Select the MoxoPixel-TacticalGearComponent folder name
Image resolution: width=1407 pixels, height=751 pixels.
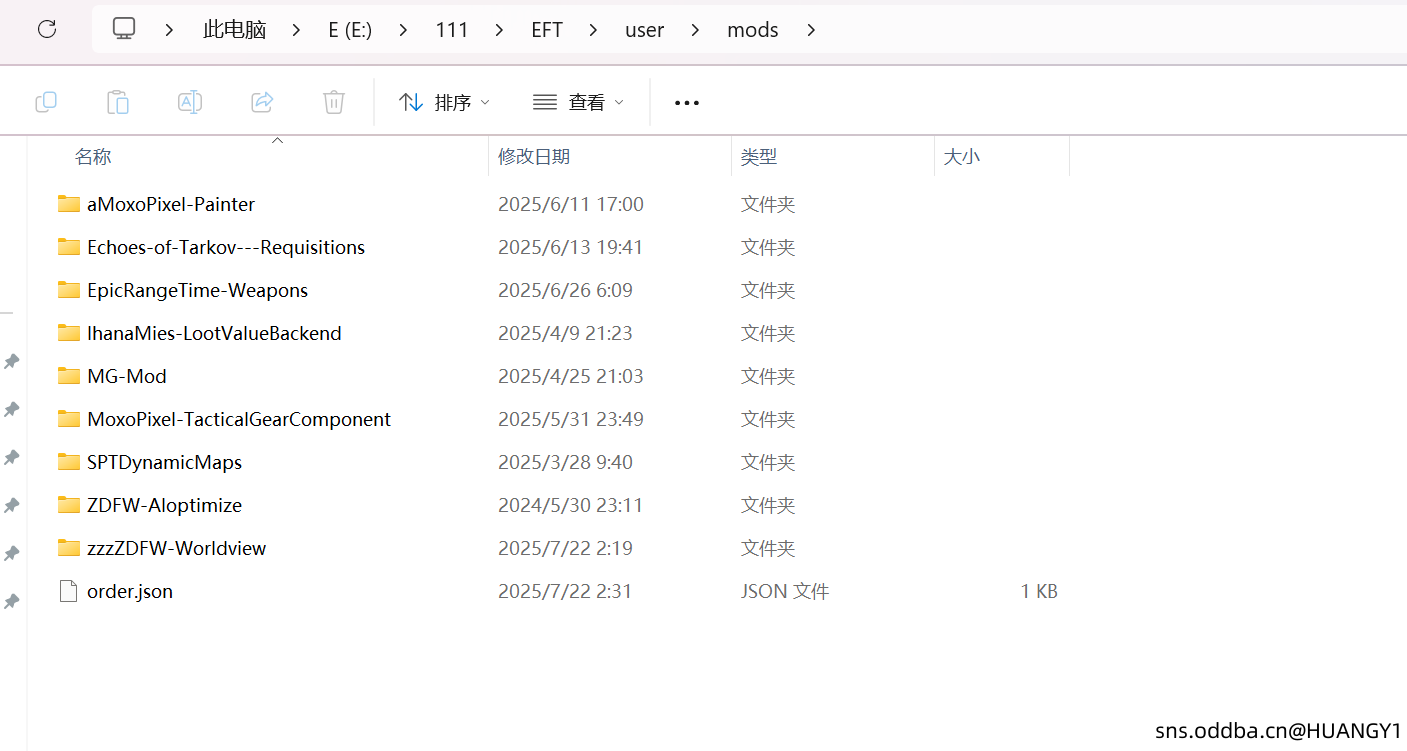tap(239, 419)
